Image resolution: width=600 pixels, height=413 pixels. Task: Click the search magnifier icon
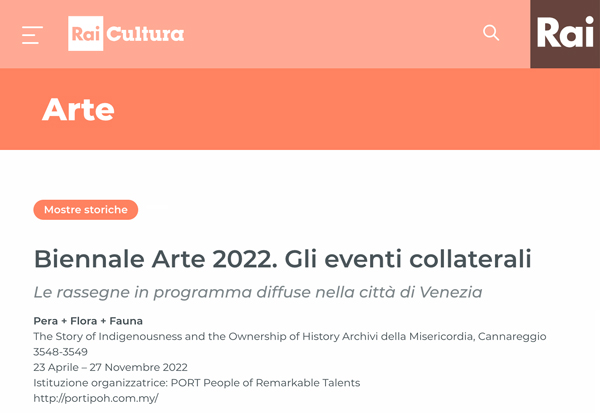tap(491, 33)
